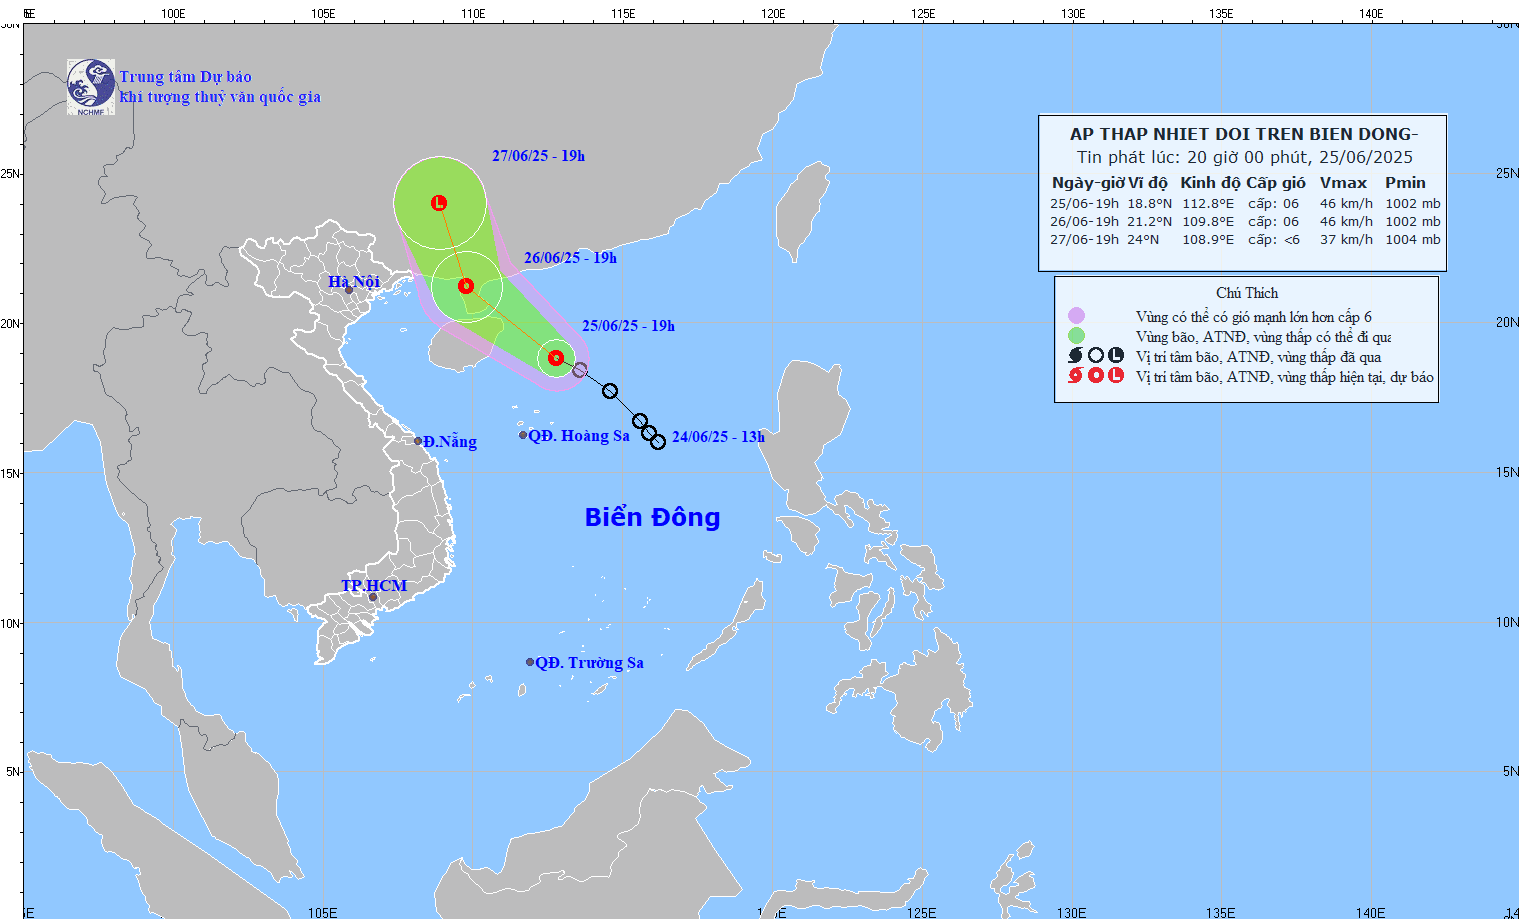The width and height of the screenshot is (1519, 919).
Task: Click the red L marker at forecast position
Action: 439,203
